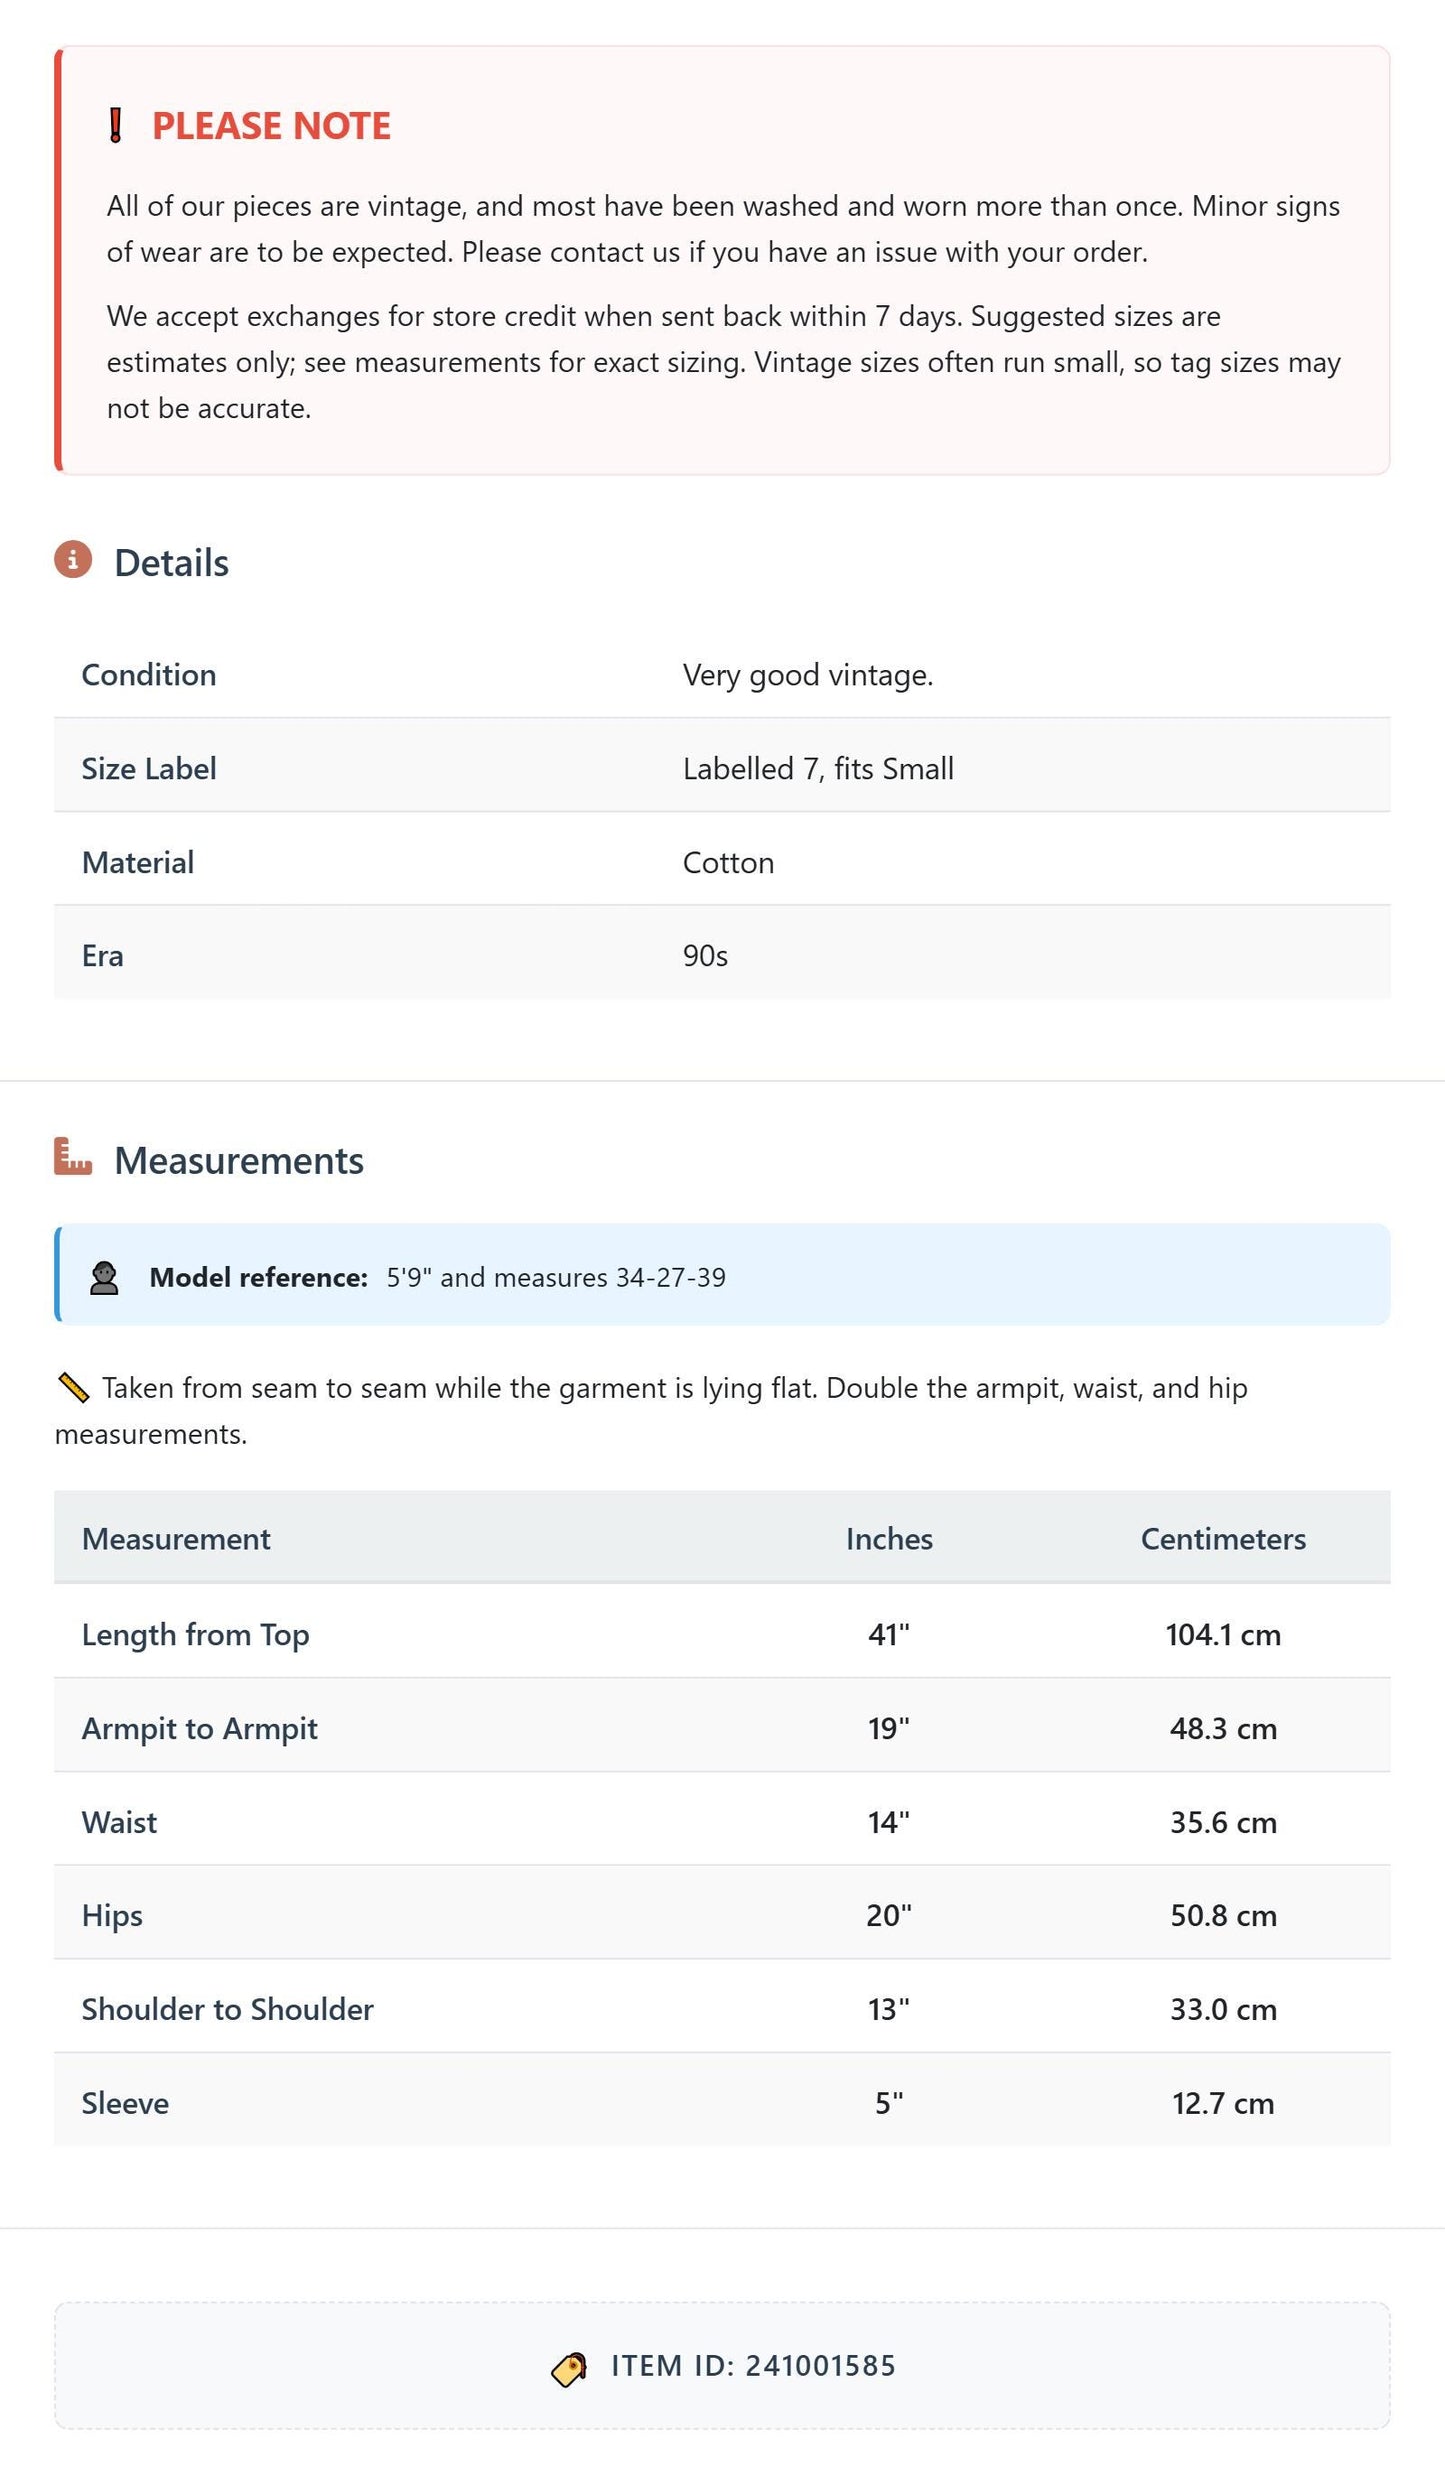This screenshot has height=2476, width=1445.
Task: Click the model silhouette icon
Action: coord(104,1278)
